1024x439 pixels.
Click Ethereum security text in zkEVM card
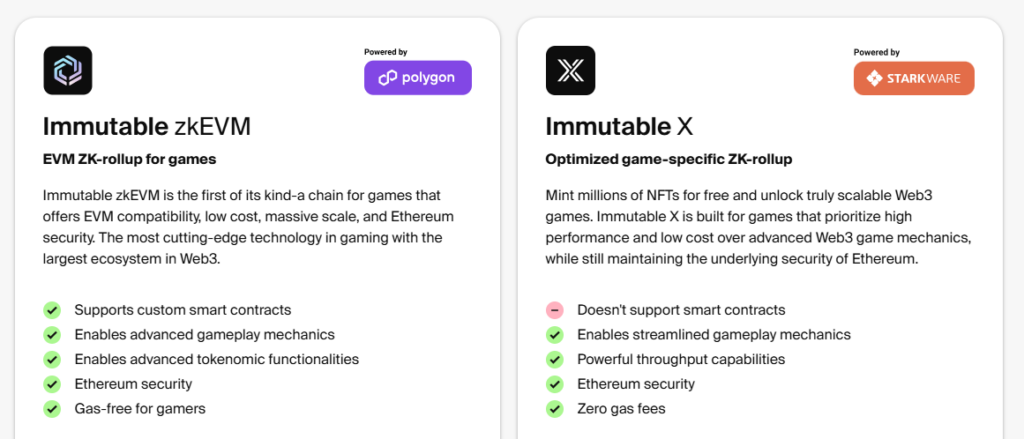click(133, 384)
